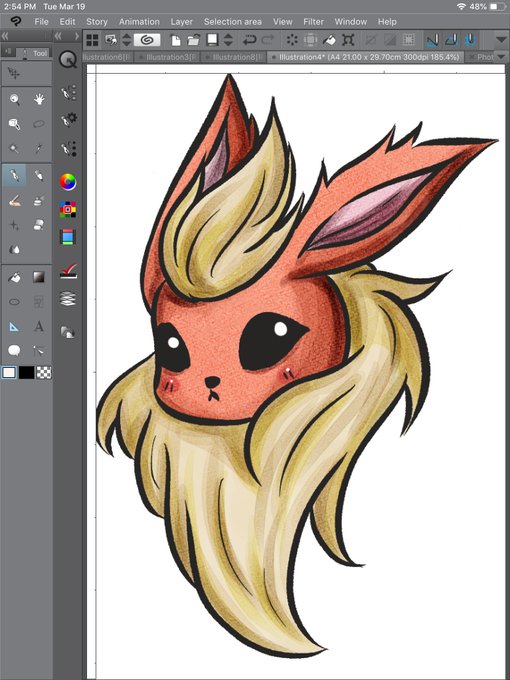This screenshot has width=510, height=680.
Task: Select the Pen tool
Action: (14, 176)
